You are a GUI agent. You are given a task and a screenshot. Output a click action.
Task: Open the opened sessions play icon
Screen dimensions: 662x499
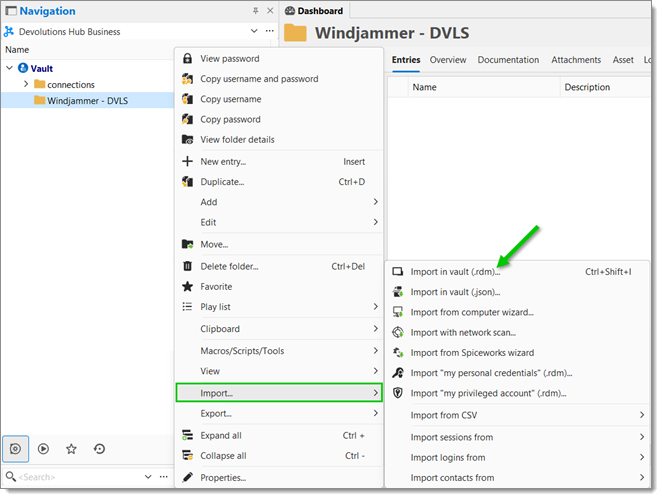pyautogui.click(x=43, y=449)
